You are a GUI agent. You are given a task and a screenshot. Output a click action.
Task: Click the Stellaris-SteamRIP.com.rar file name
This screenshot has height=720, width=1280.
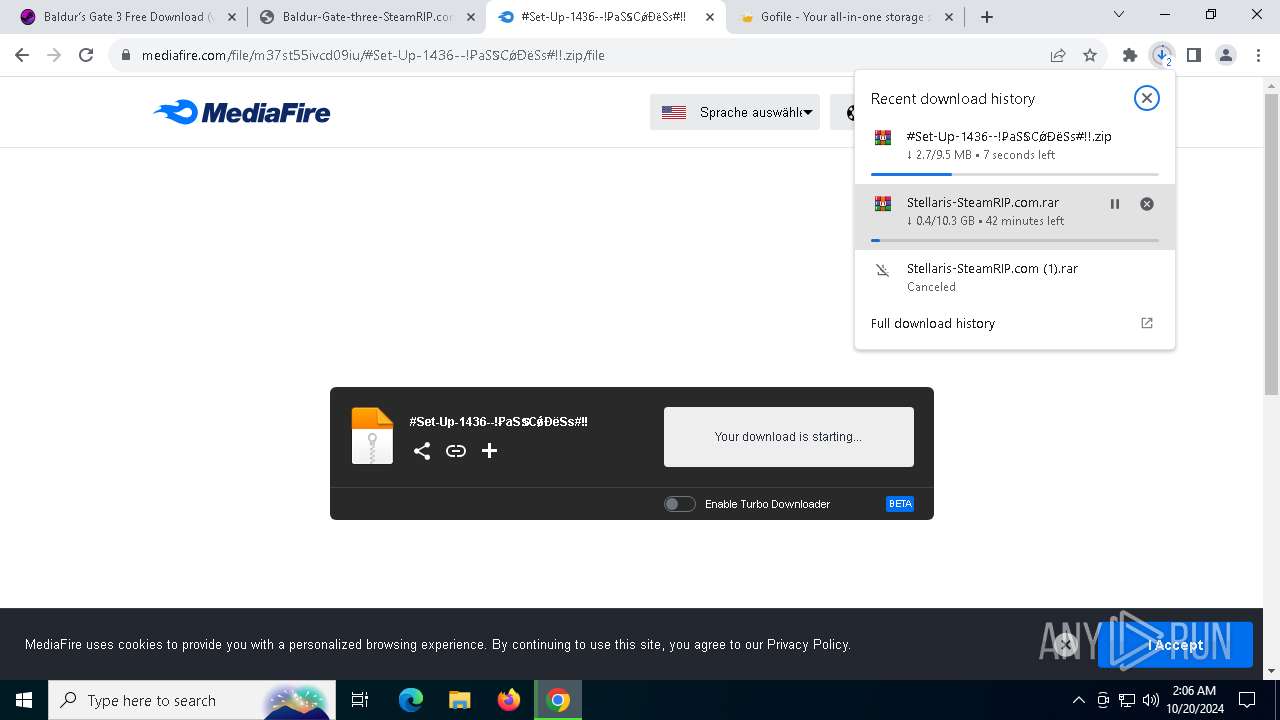click(x=982, y=202)
